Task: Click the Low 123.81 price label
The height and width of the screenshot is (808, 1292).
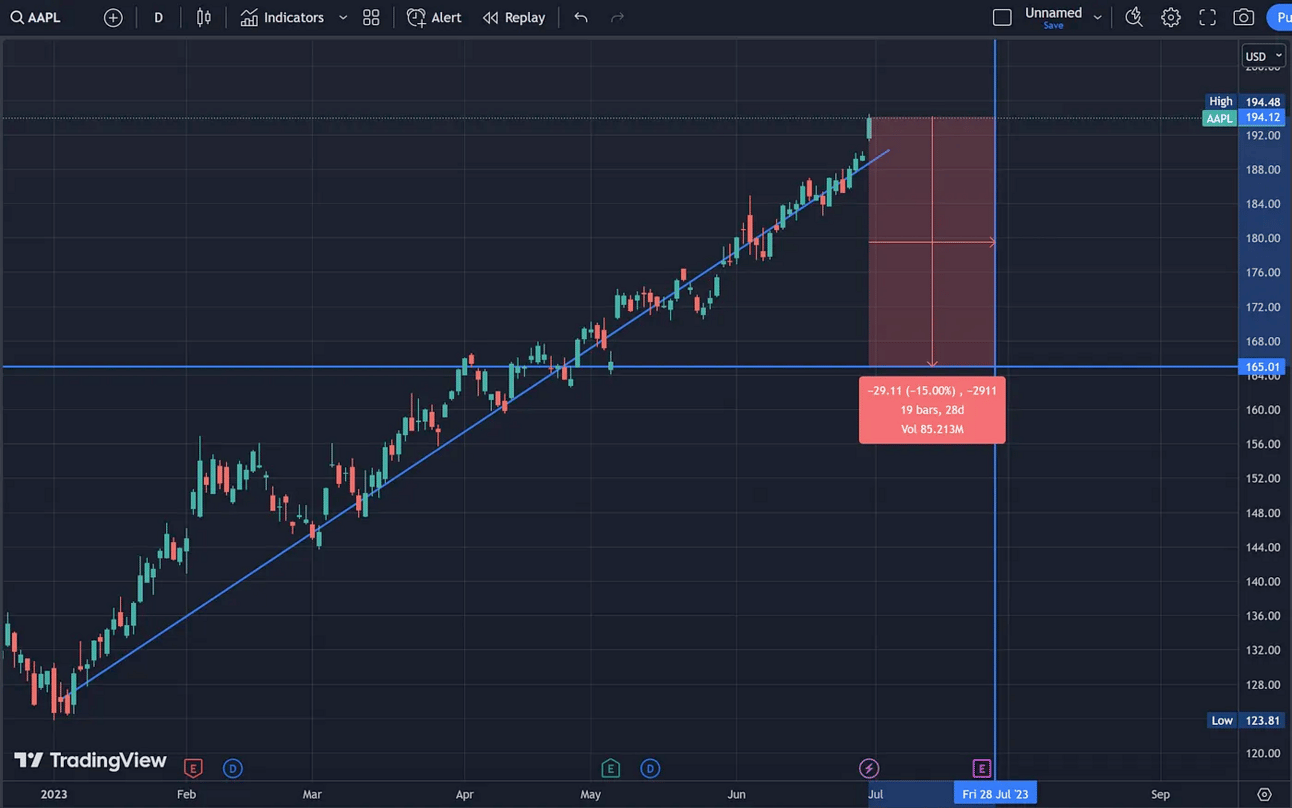Action: pyautogui.click(x=1246, y=720)
